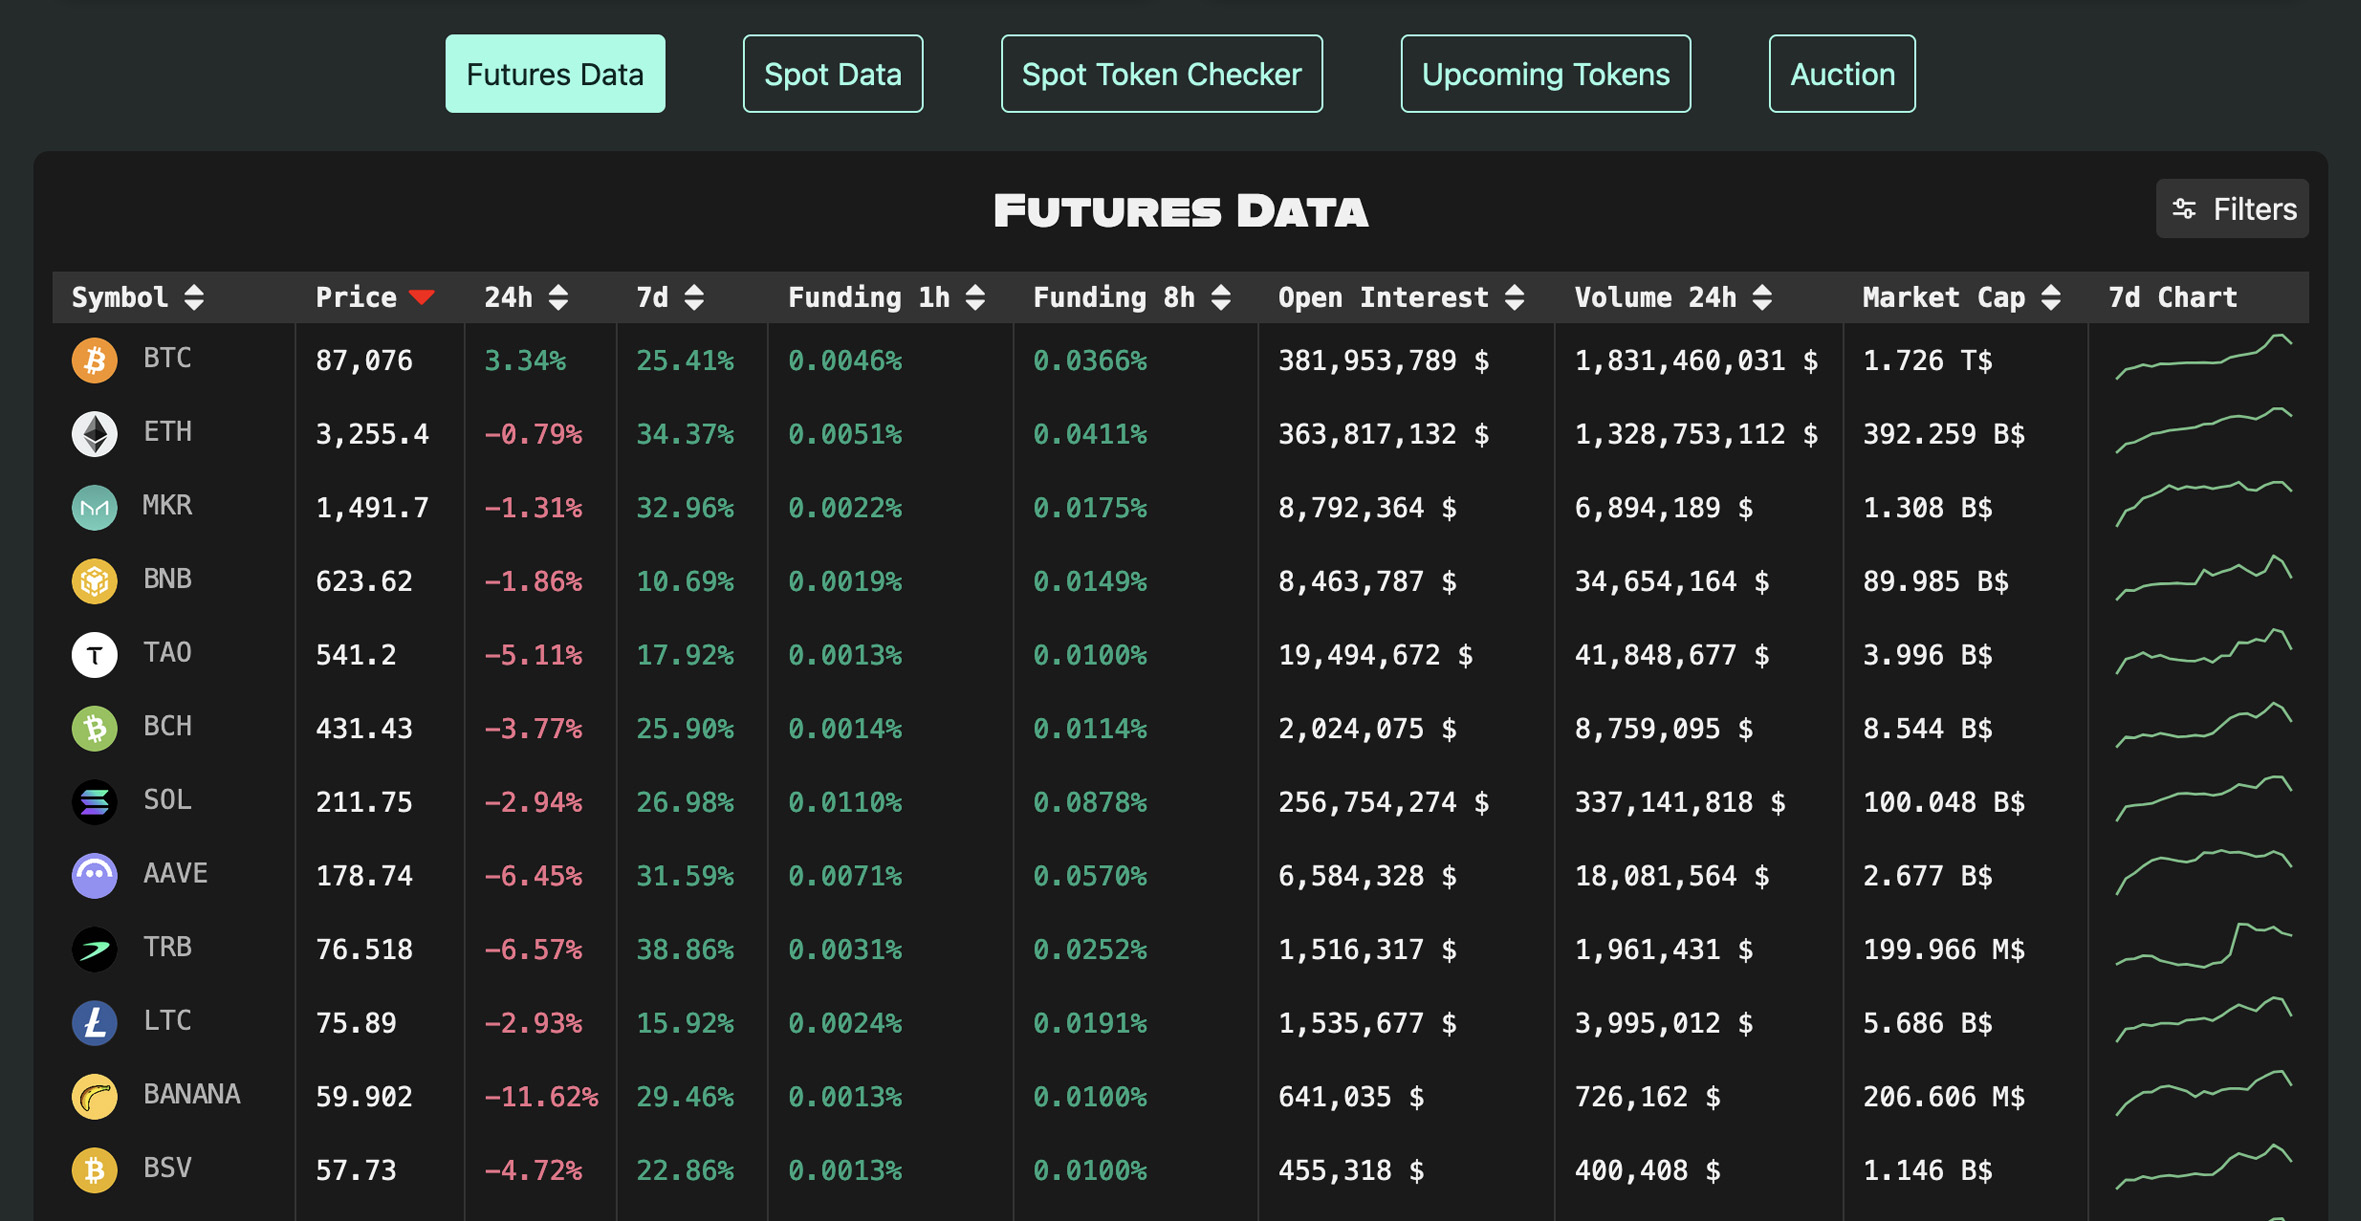
Task: Open the Spot Token Checker
Action: 1161,73
